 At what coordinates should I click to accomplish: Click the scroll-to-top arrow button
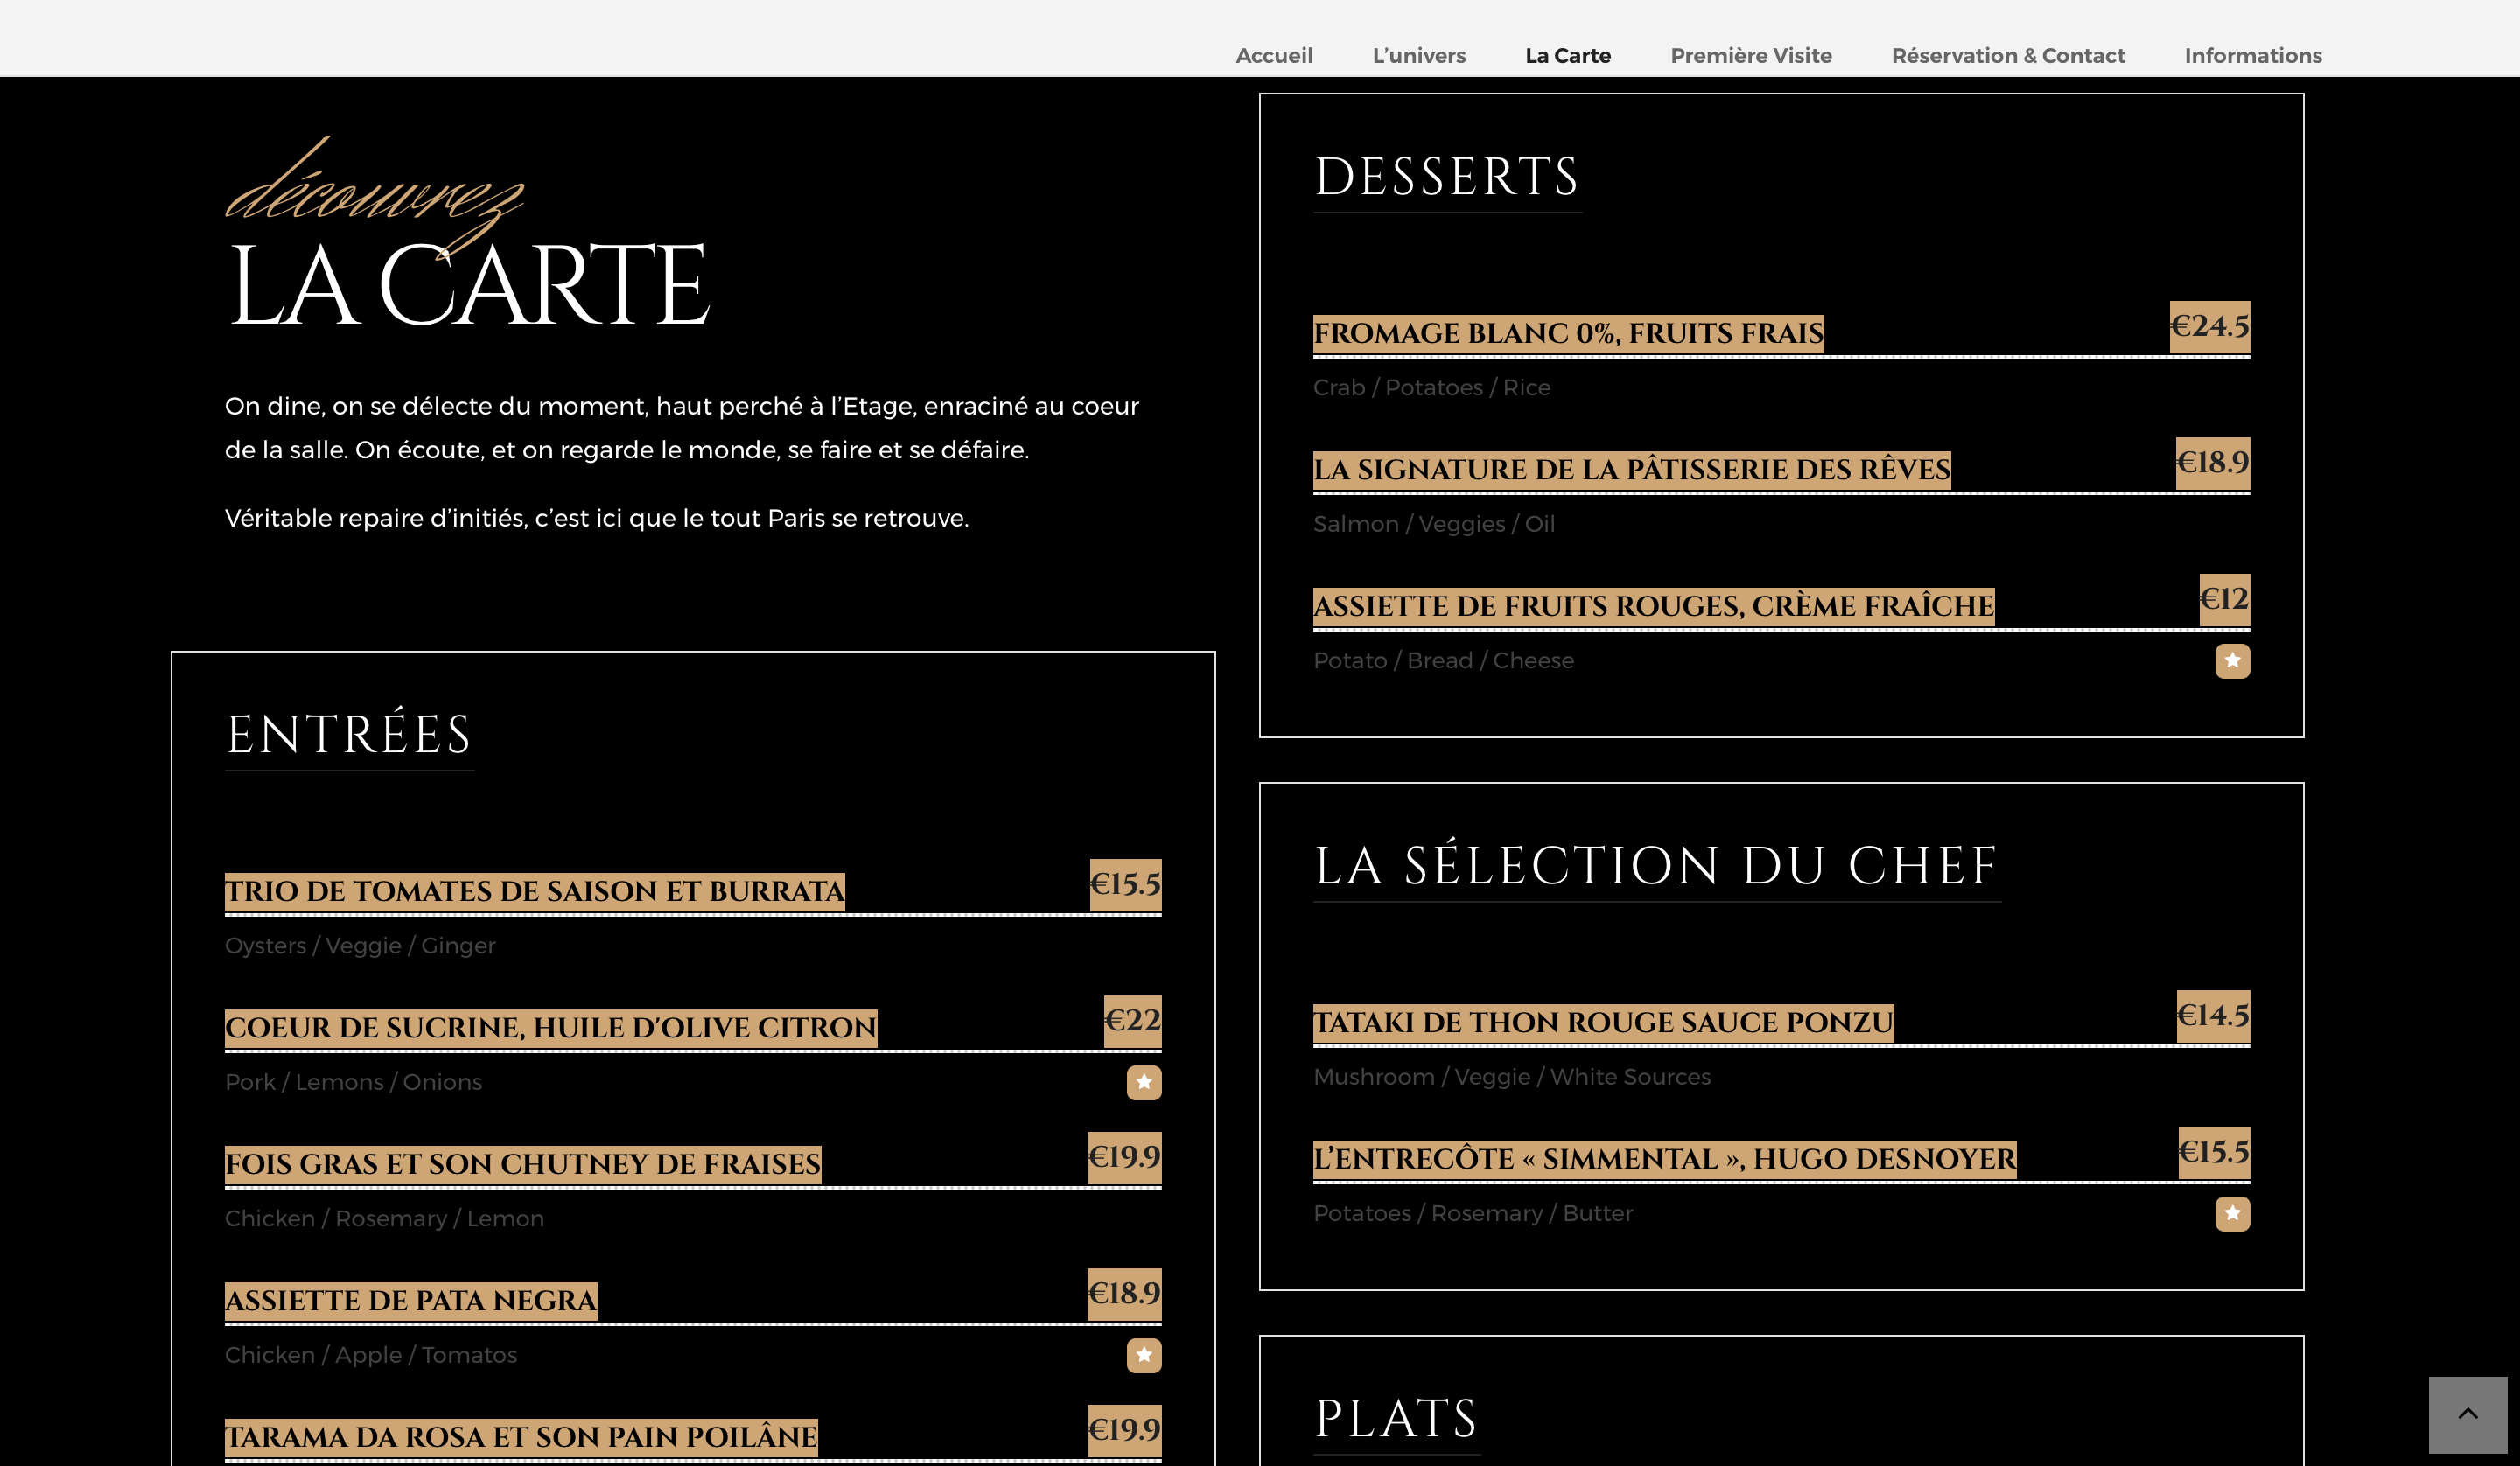tap(2468, 1414)
